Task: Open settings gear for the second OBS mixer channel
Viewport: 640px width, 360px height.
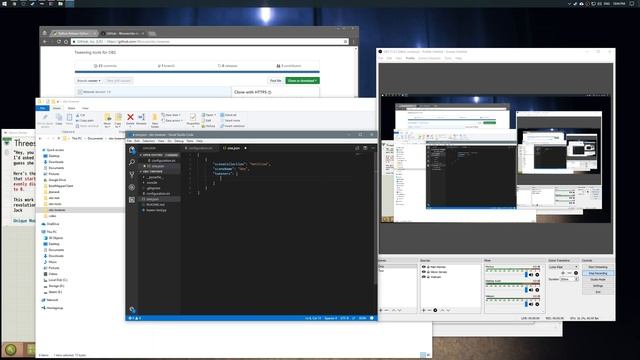Action: [x=537, y=290]
